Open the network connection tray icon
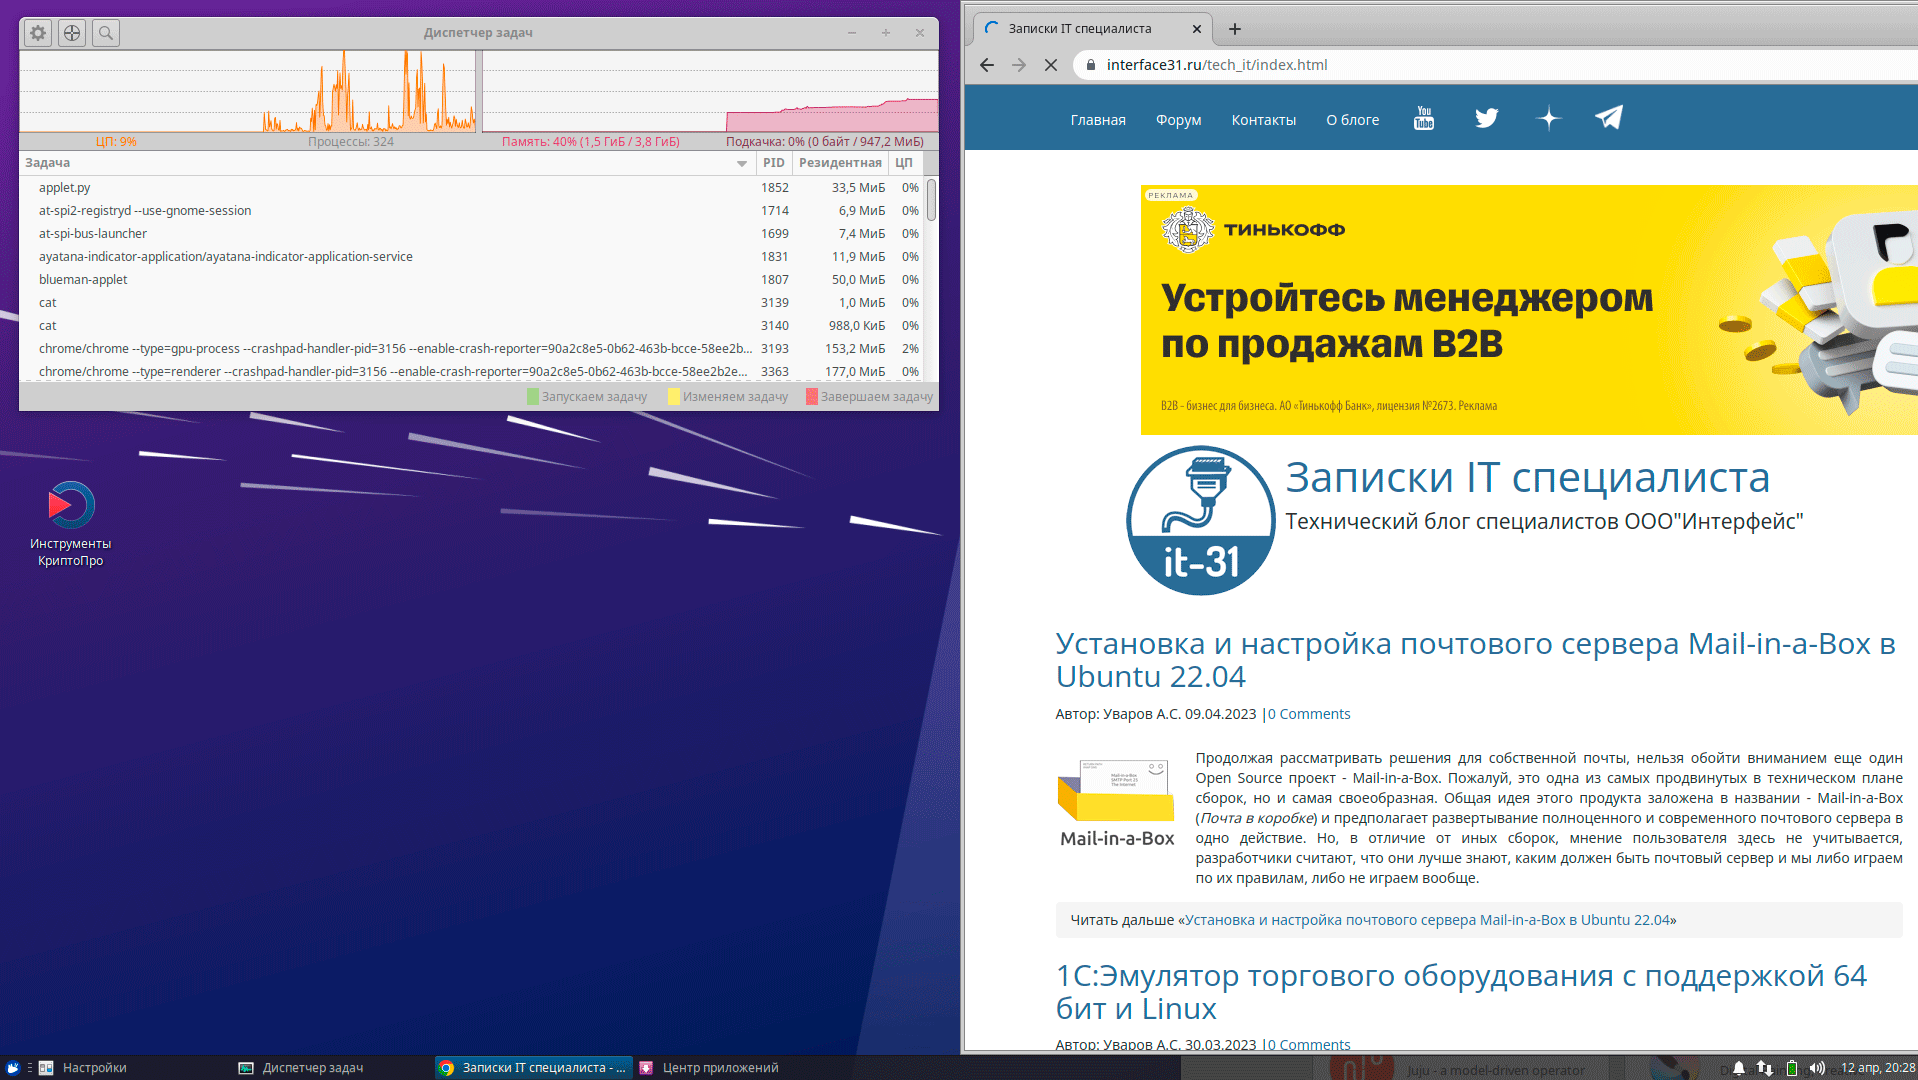Viewport: 1918px width, 1080px height. (x=1765, y=1068)
